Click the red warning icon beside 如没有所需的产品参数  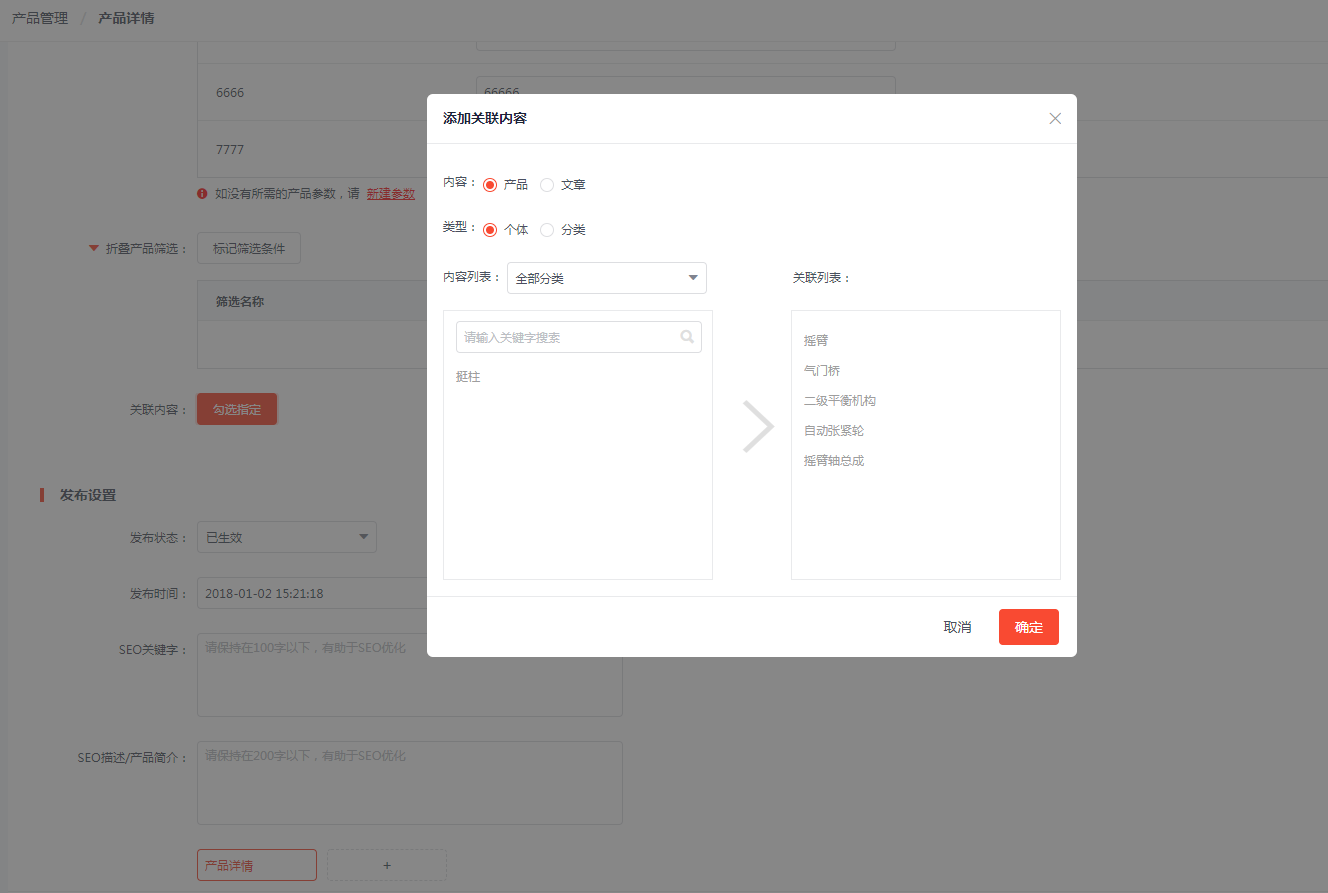tap(202, 194)
